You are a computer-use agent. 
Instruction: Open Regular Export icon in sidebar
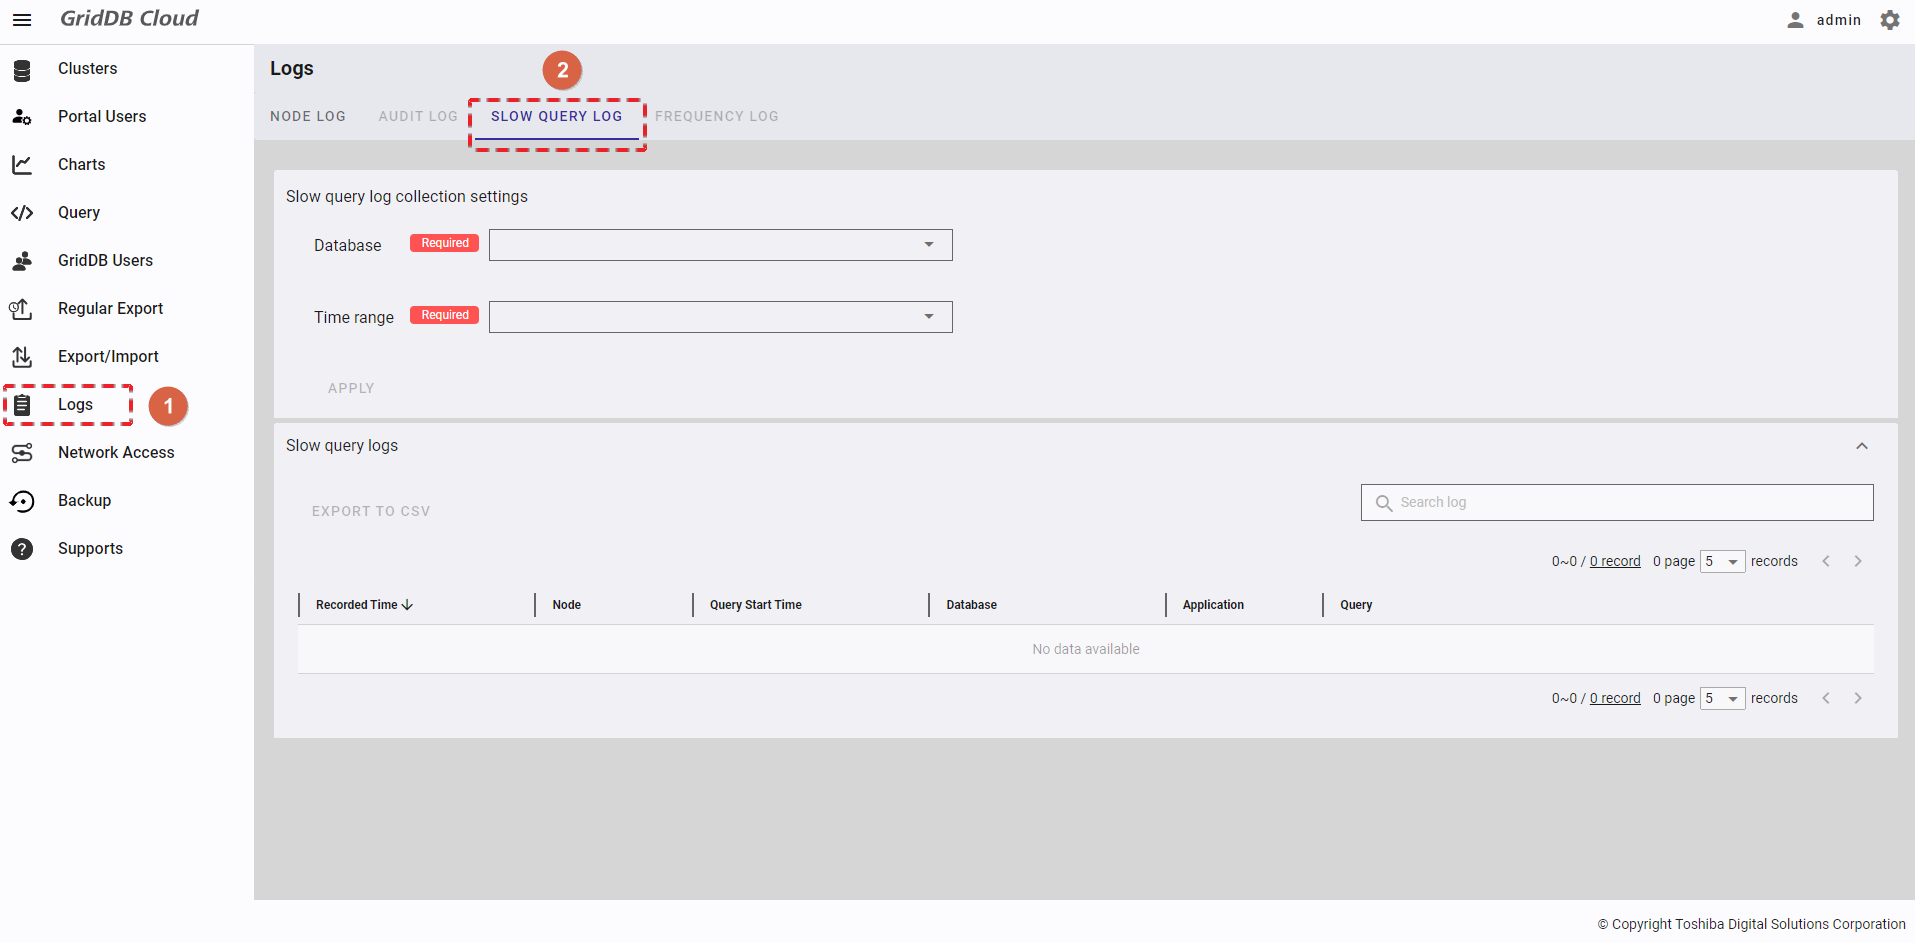(22, 309)
